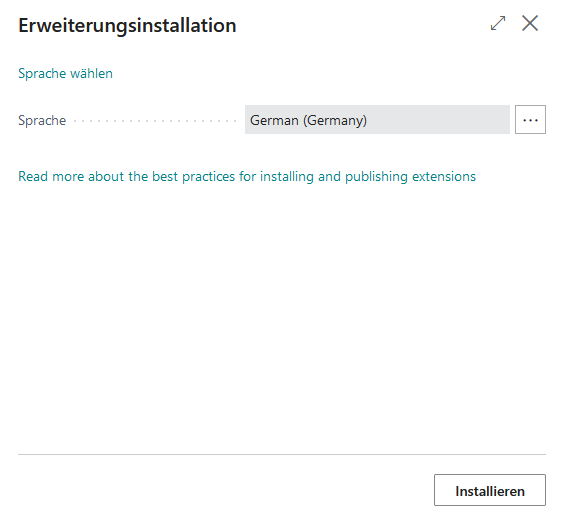Show language choices using the ellipsis button
This screenshot has height=526, width=566.
[x=530, y=120]
